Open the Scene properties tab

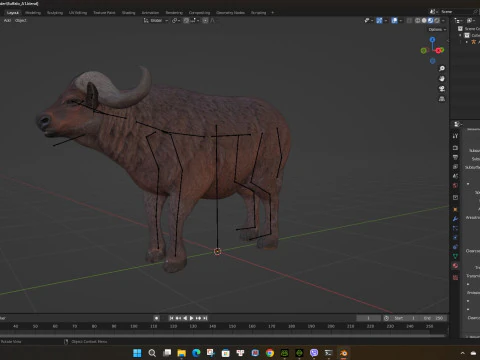[455, 176]
